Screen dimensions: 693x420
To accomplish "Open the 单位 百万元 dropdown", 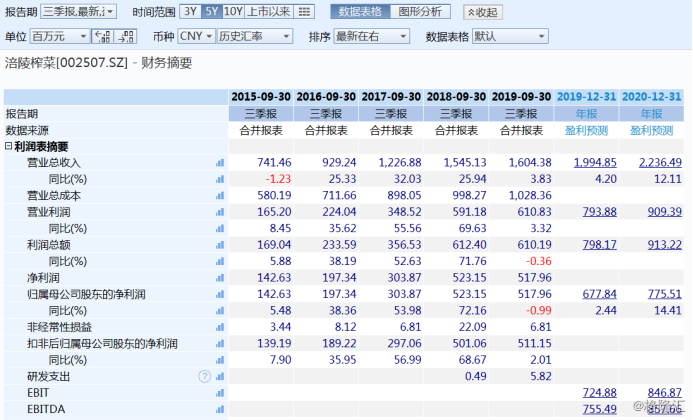I will [x=56, y=36].
